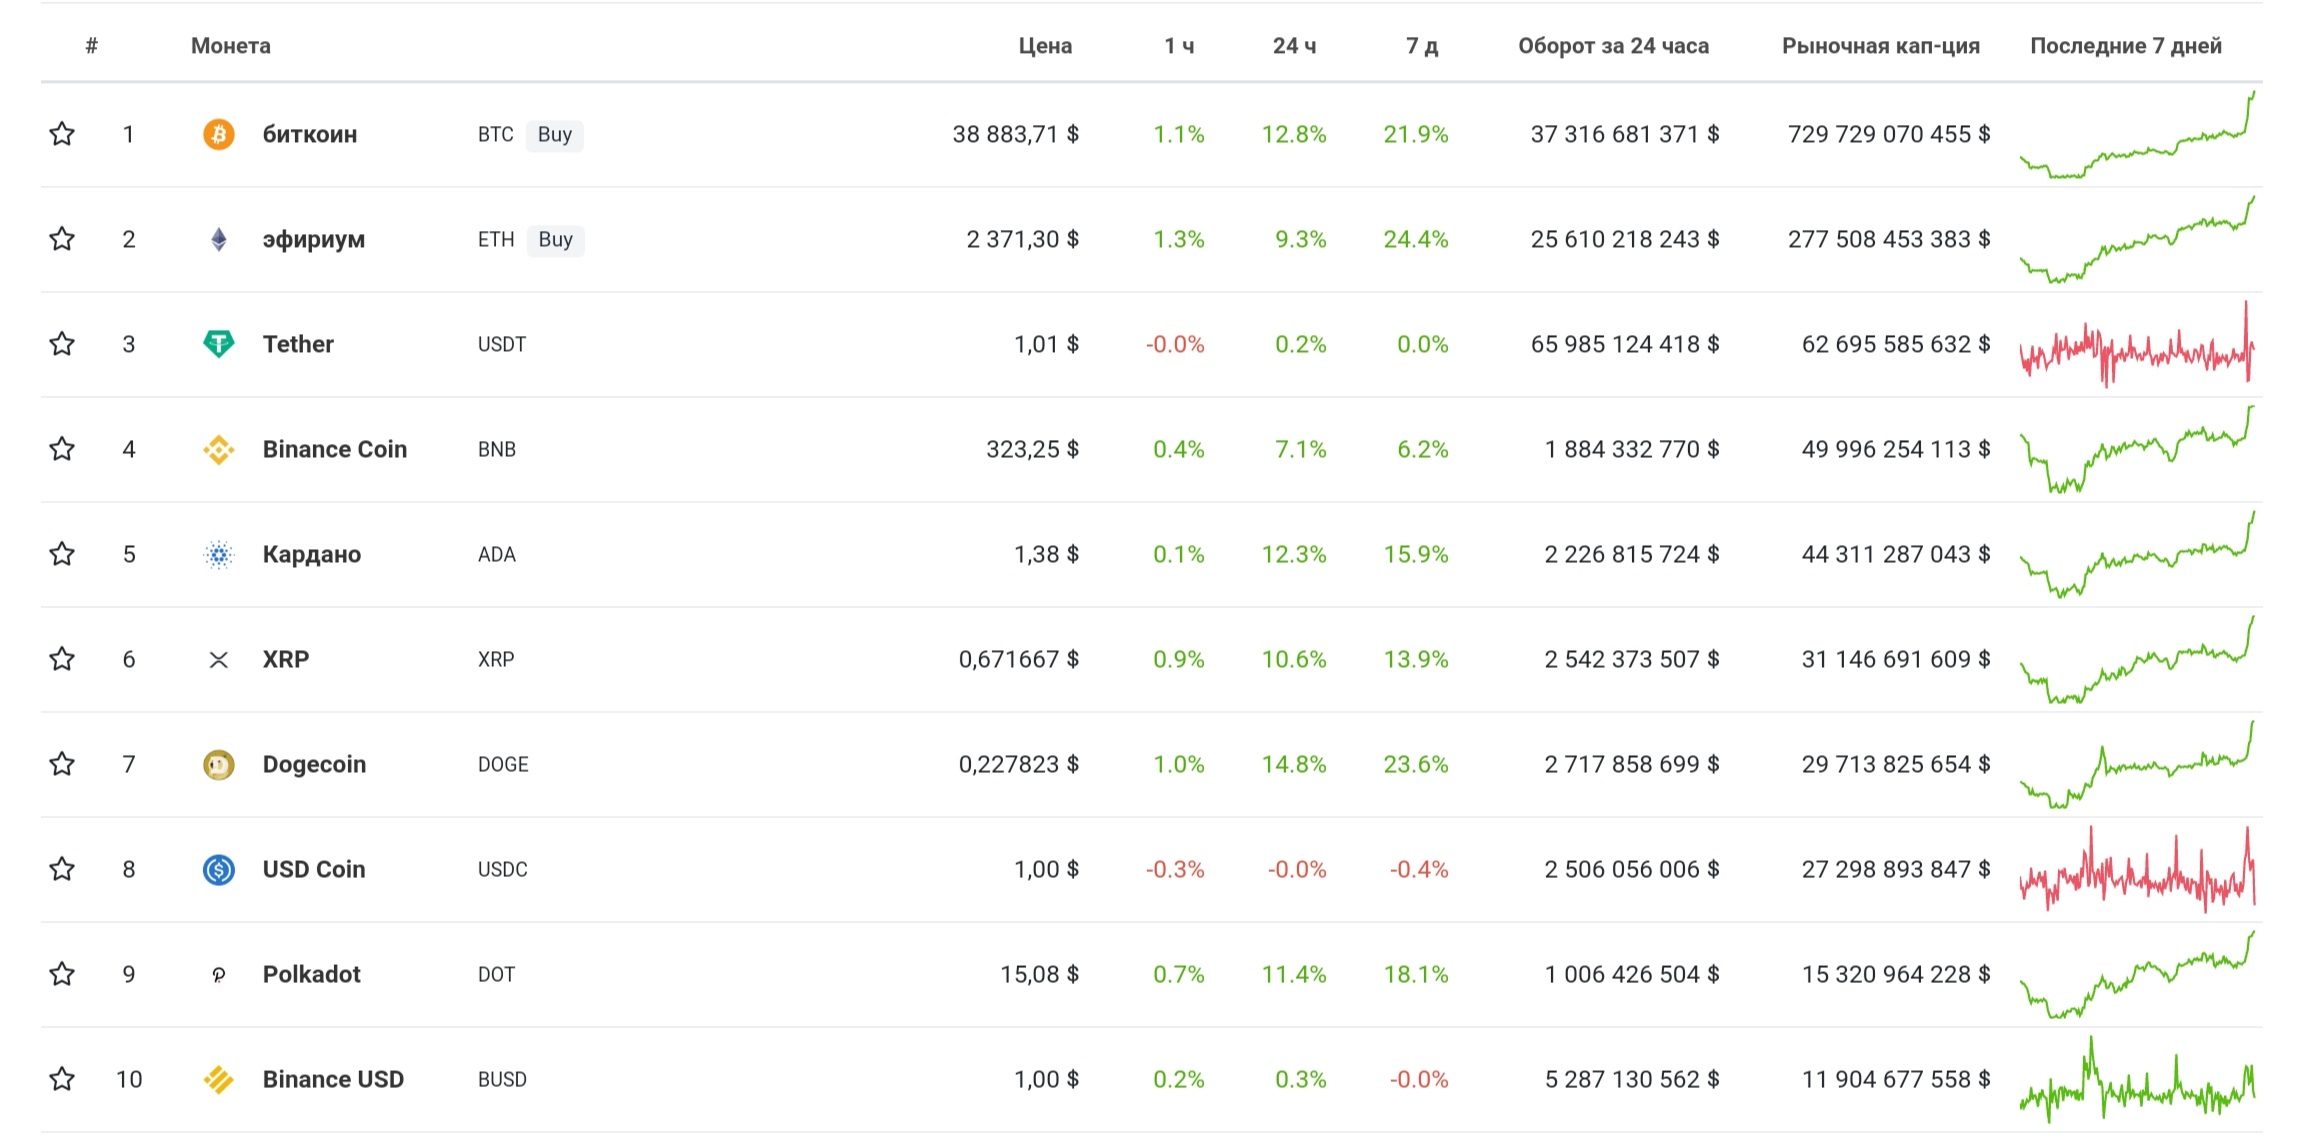The width and height of the screenshot is (2324, 1148).
Task: Sort by the Цена column header
Action: coord(1045,46)
